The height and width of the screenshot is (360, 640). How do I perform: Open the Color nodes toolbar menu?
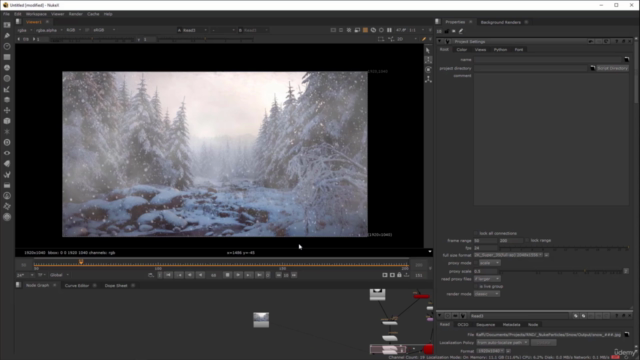pos(7,68)
